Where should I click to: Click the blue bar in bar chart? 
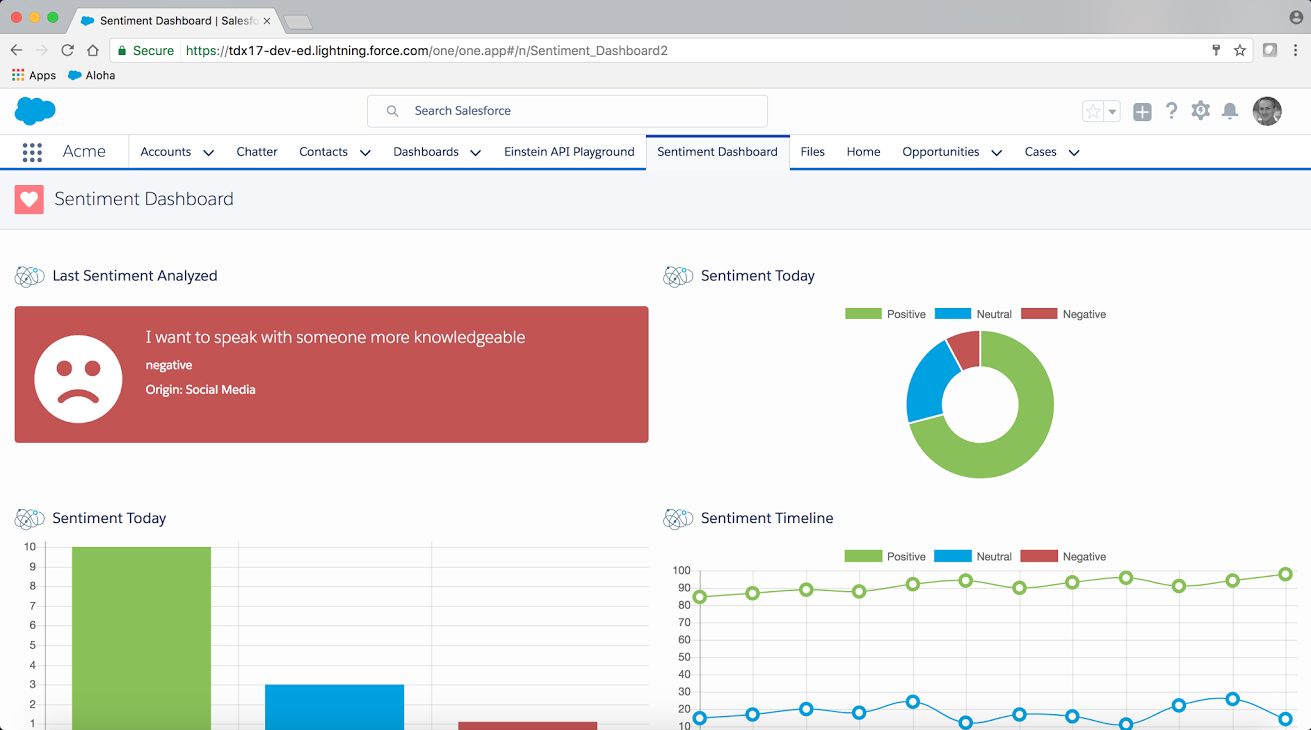coord(334,707)
